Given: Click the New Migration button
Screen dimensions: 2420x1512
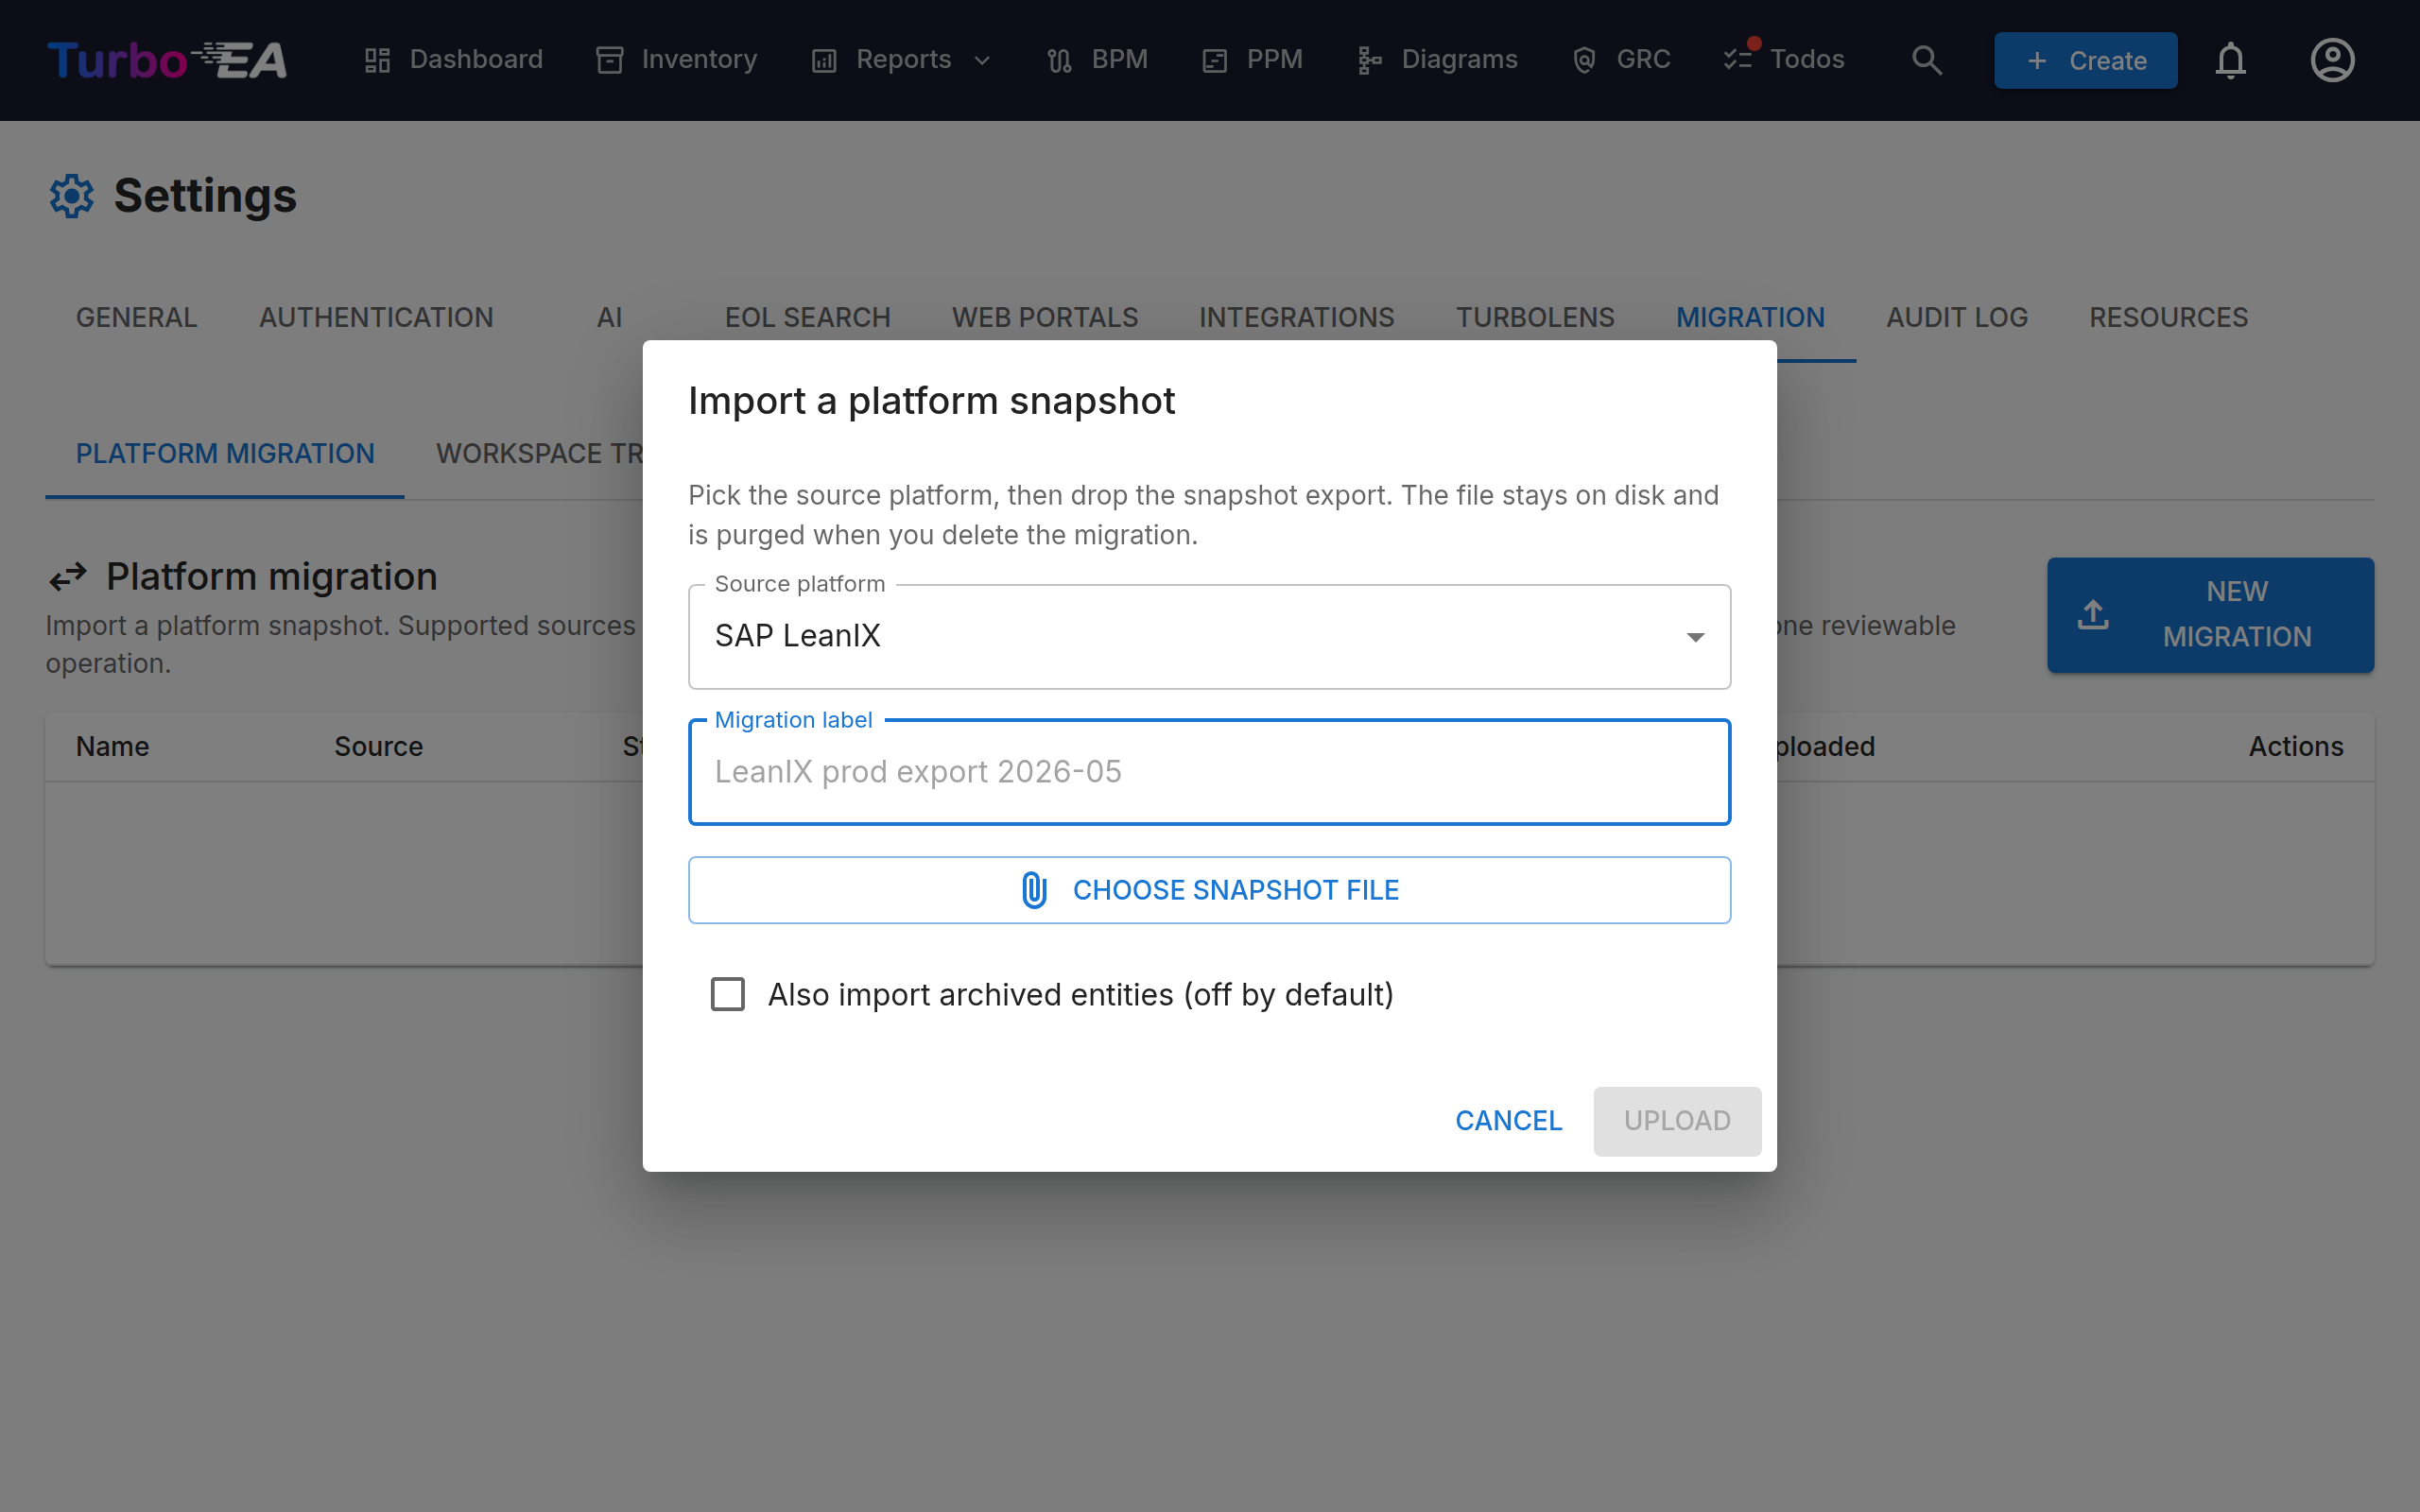Looking at the screenshot, I should [2210, 614].
